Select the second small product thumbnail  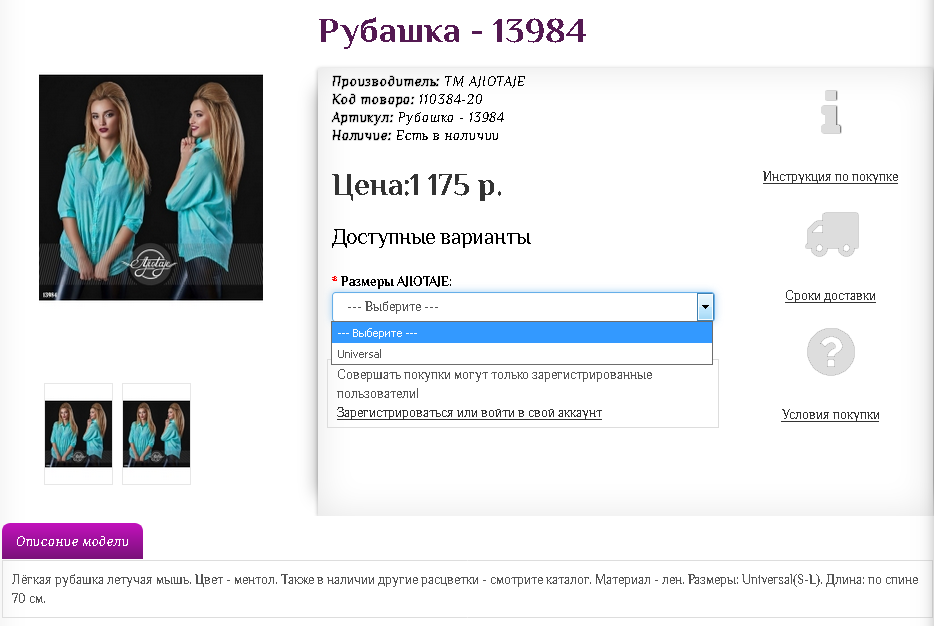coord(156,434)
